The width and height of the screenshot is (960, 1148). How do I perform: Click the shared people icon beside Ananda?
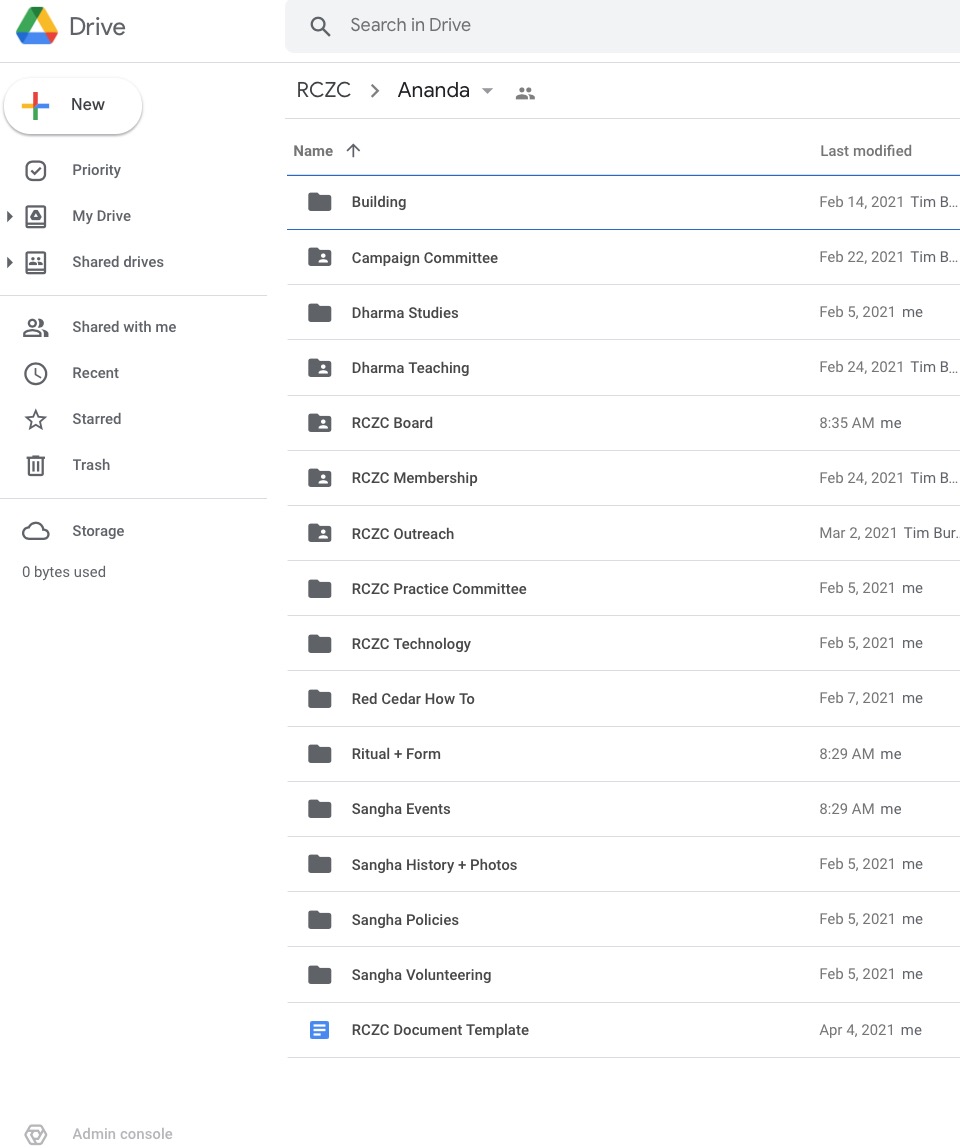(x=526, y=93)
